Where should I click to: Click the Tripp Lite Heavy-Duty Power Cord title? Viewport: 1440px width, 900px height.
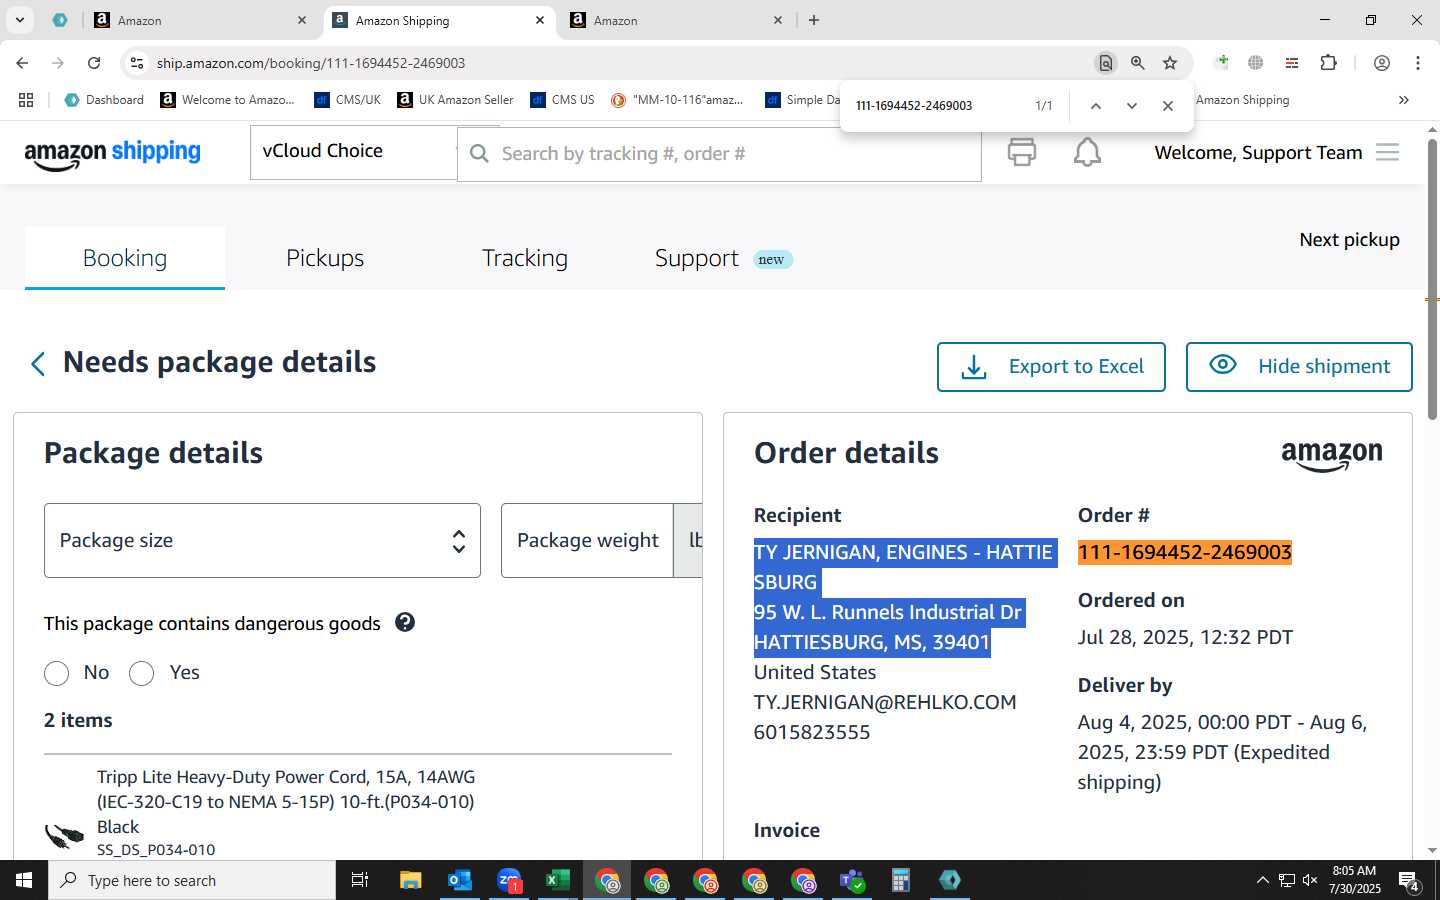point(286,802)
